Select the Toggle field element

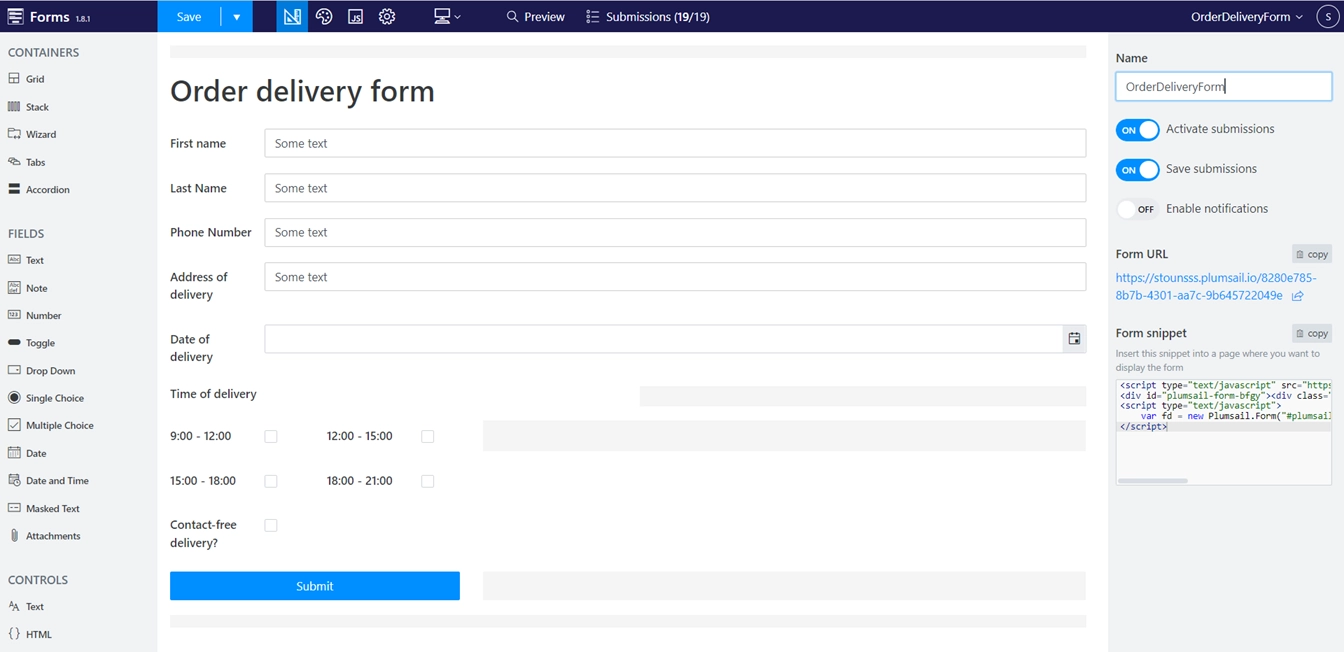pyautogui.click(x=32, y=343)
